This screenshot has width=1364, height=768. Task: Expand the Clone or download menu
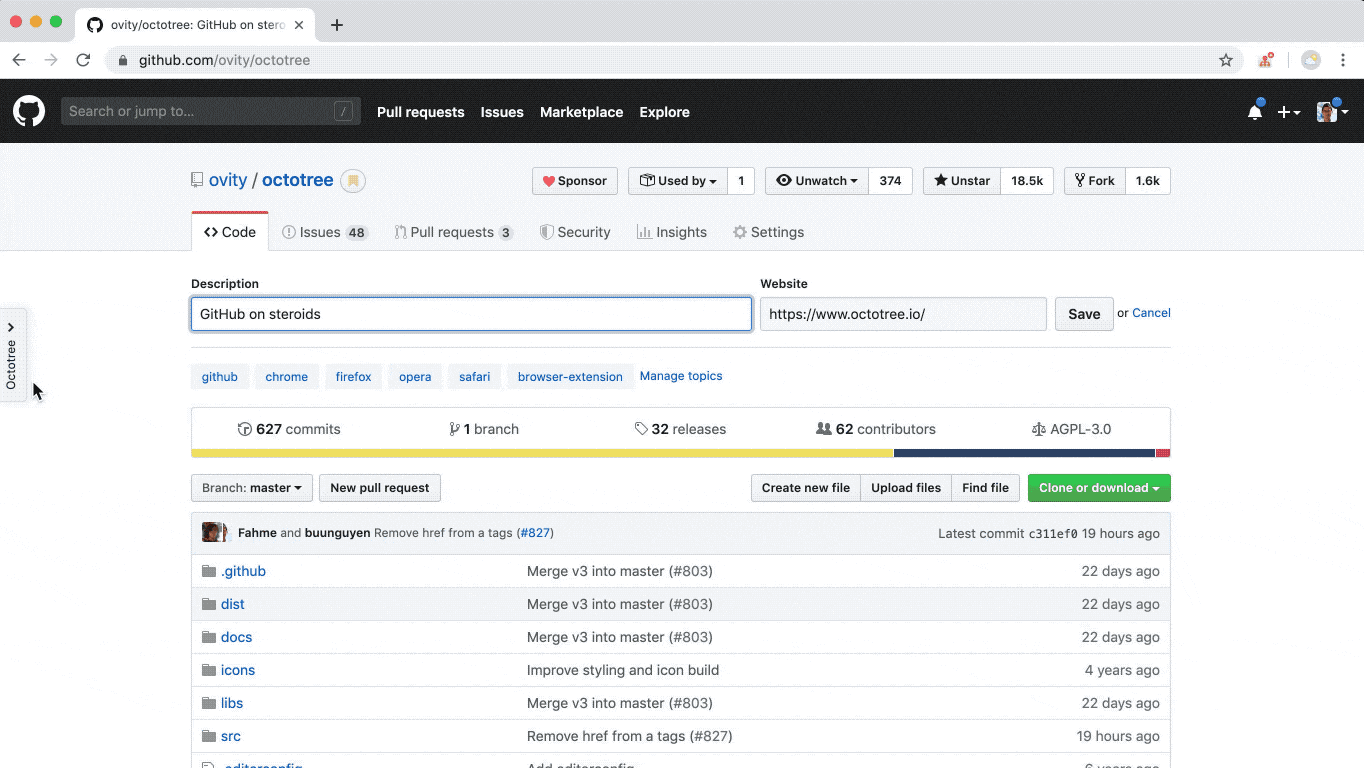[x=1099, y=488]
